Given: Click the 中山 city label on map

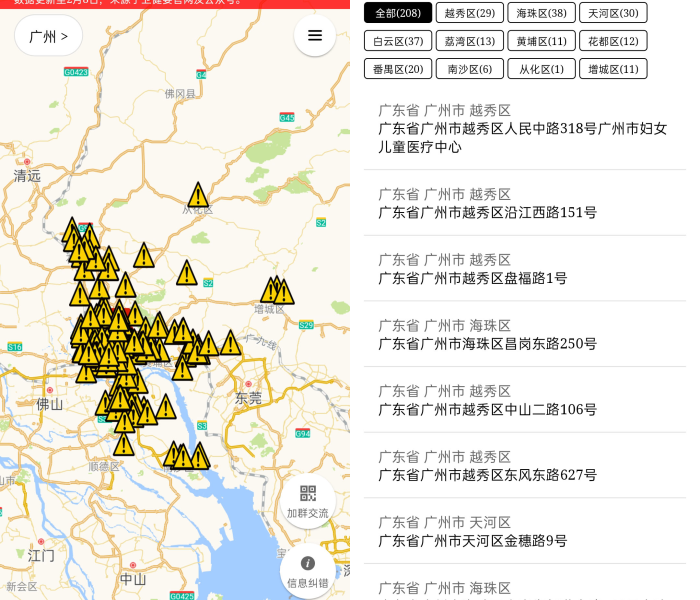Looking at the screenshot, I should point(133,579).
